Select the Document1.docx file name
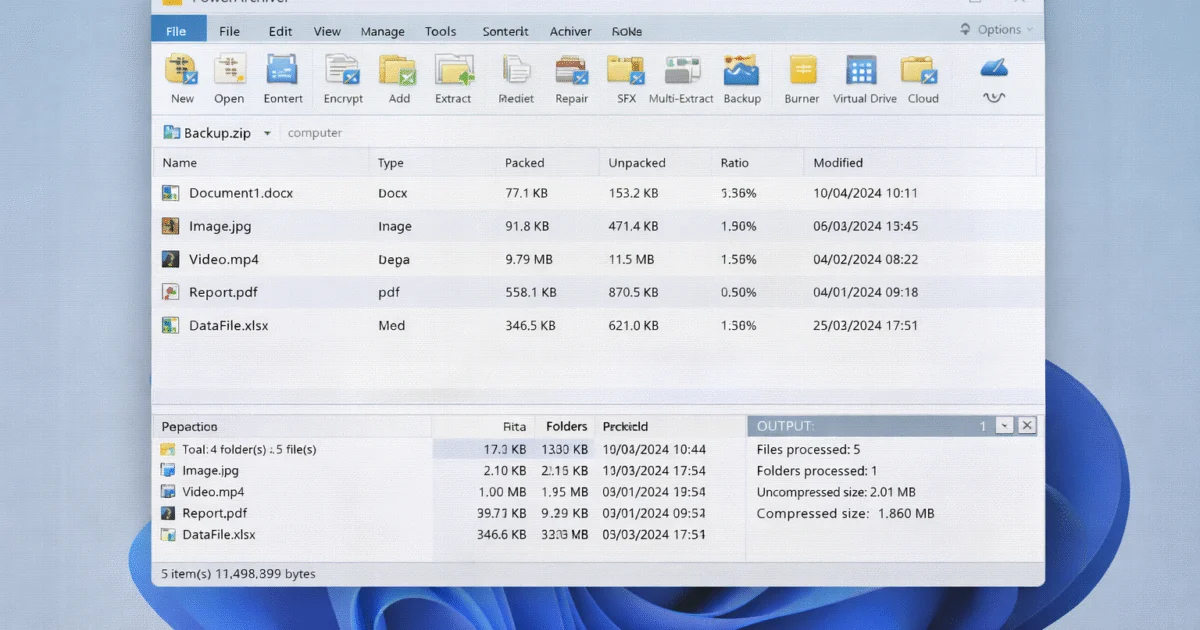The height and width of the screenshot is (630, 1200). (241, 193)
